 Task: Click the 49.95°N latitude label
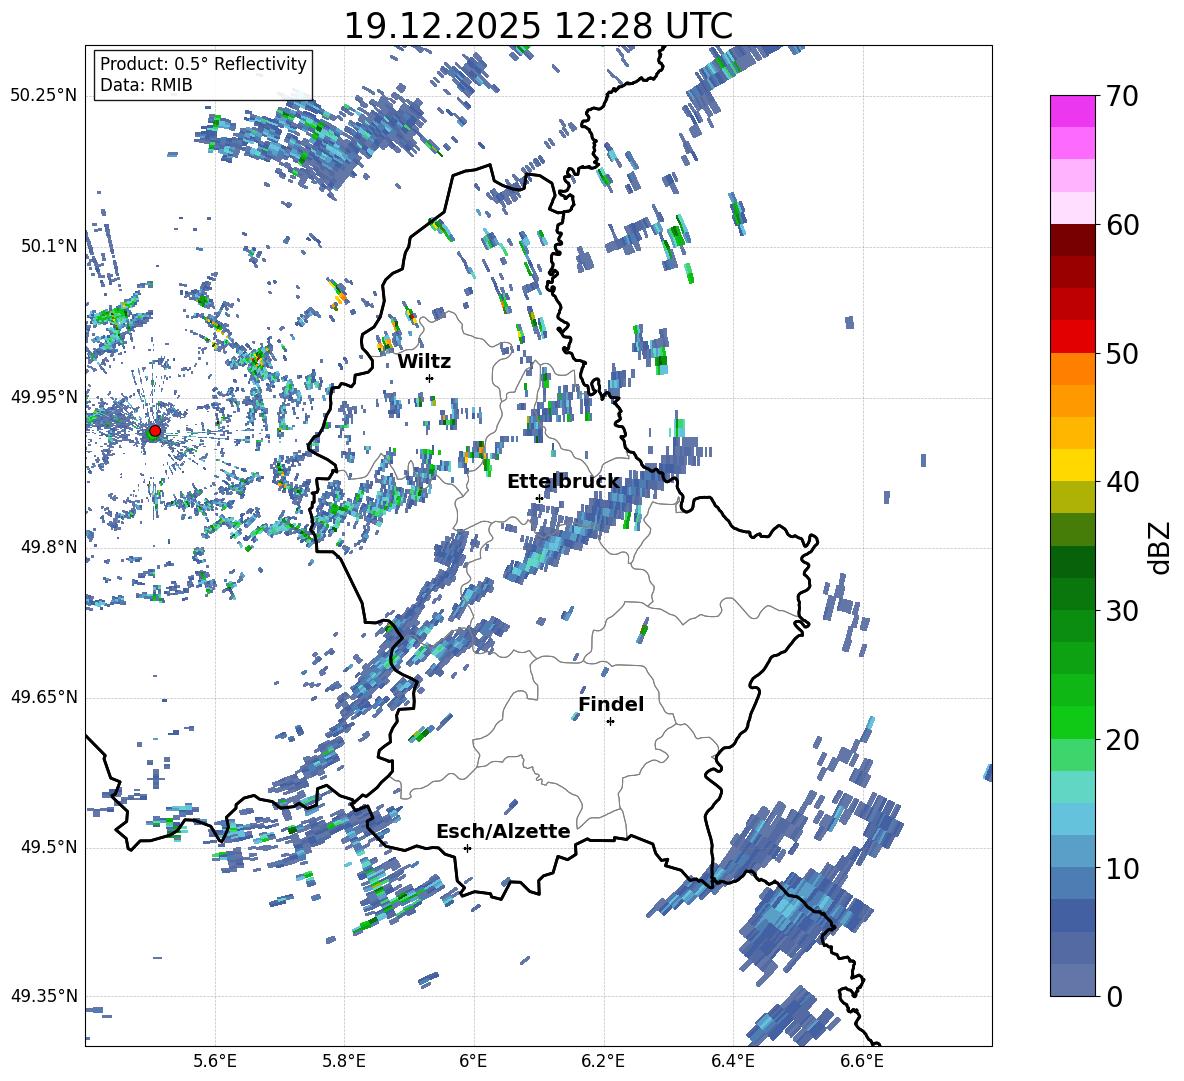point(44,397)
